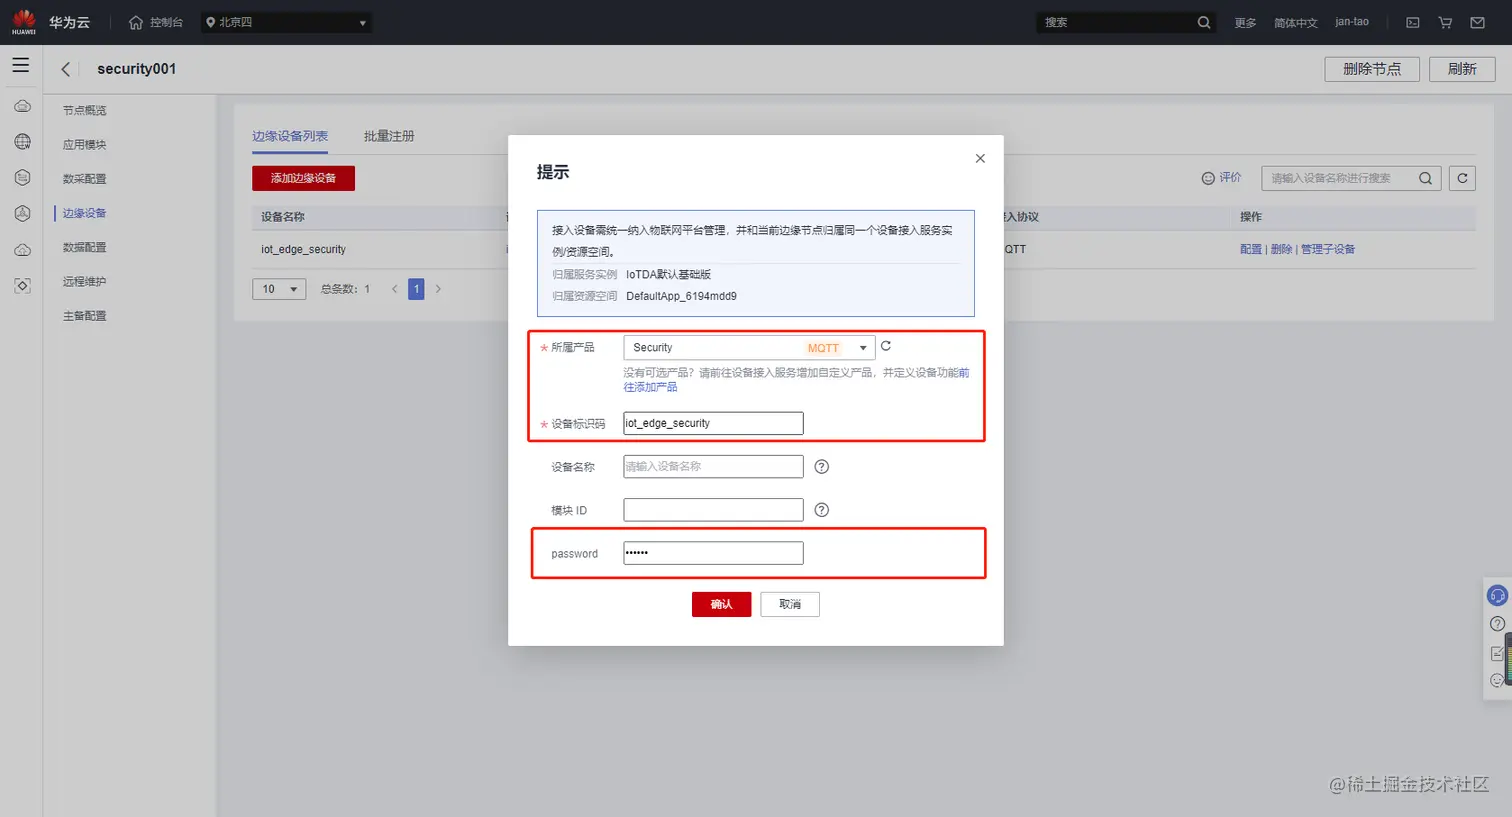Click the 模块 ID input field
The image size is (1512, 817).
coord(713,510)
